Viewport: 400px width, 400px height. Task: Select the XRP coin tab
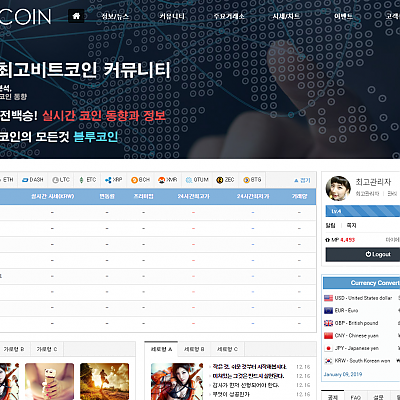click(x=114, y=180)
